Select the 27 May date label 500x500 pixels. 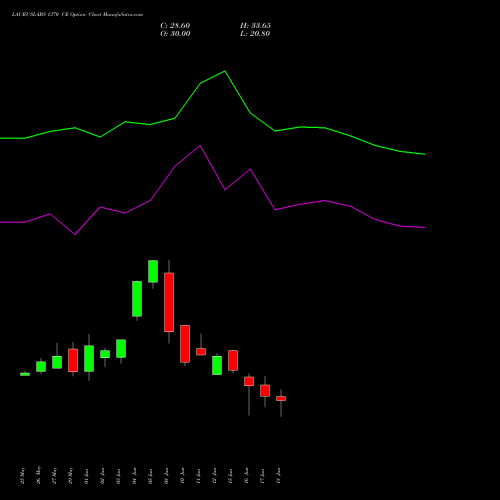pyautogui.click(x=54, y=476)
